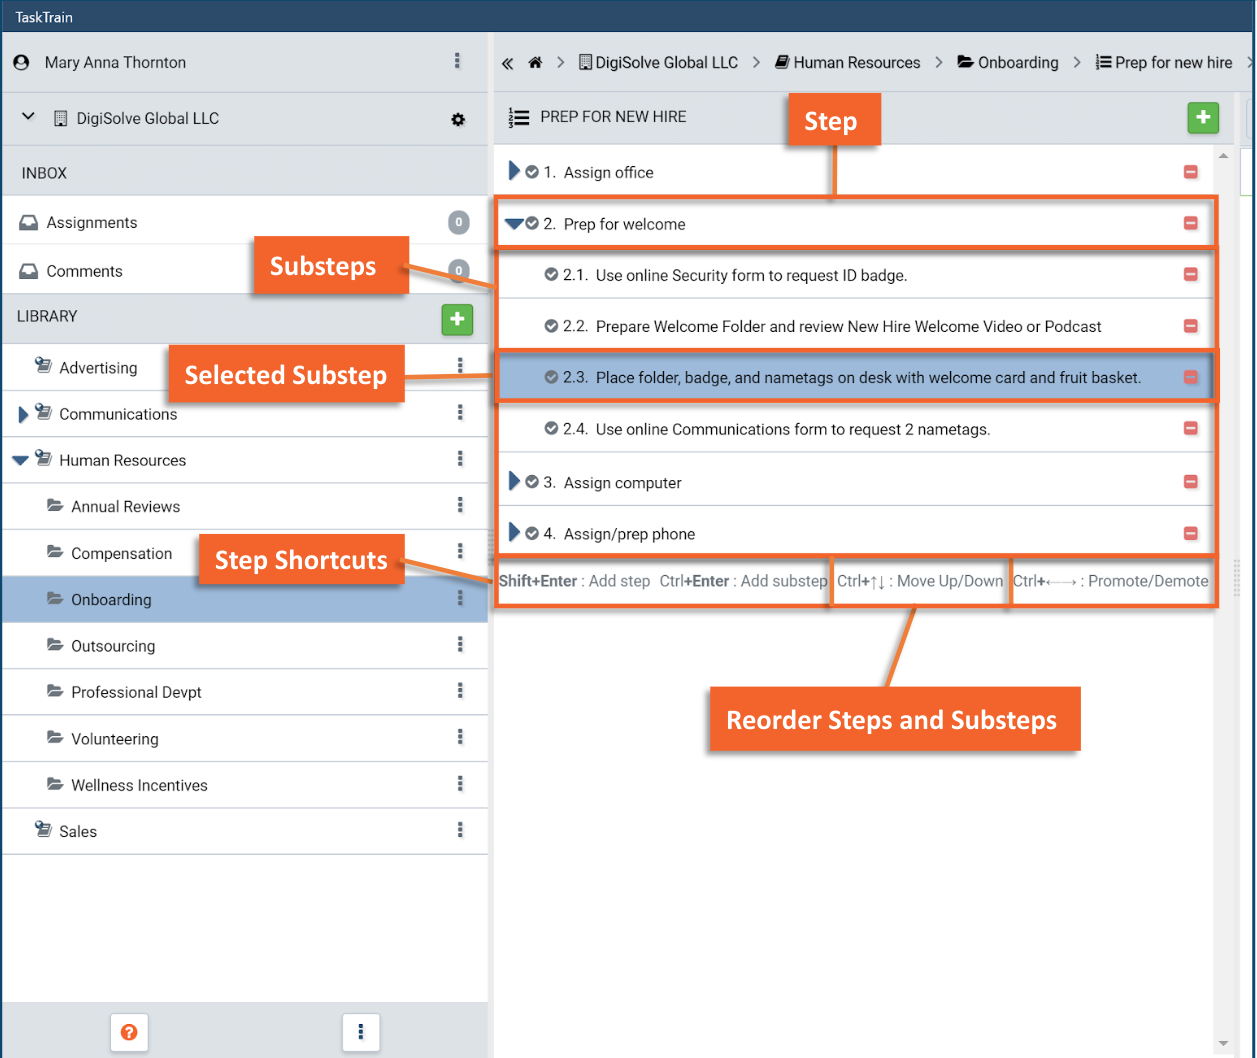Delete step 2 Prep for welcome
Viewport: 1257px width, 1058px height.
1190,223
